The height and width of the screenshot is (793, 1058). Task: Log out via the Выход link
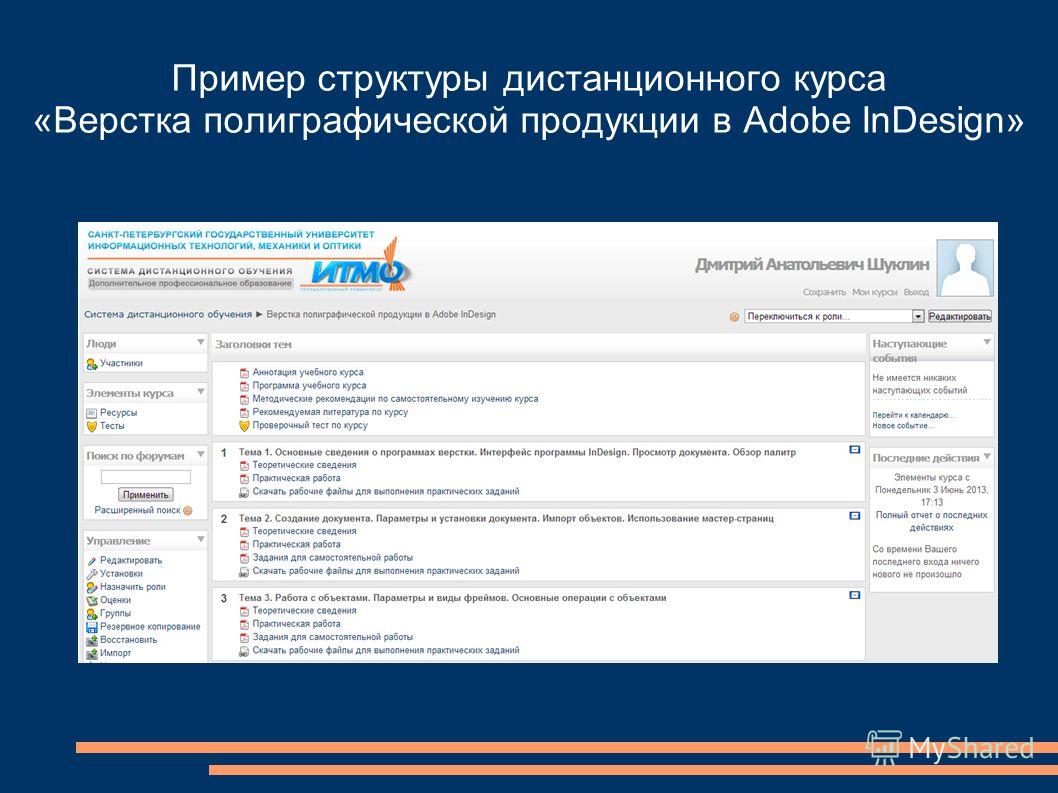(x=916, y=292)
